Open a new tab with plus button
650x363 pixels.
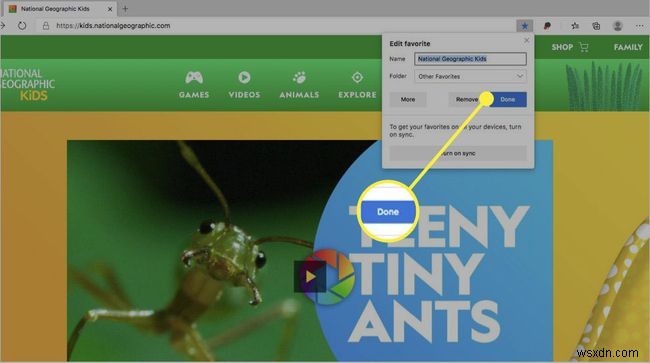pyautogui.click(x=125, y=8)
